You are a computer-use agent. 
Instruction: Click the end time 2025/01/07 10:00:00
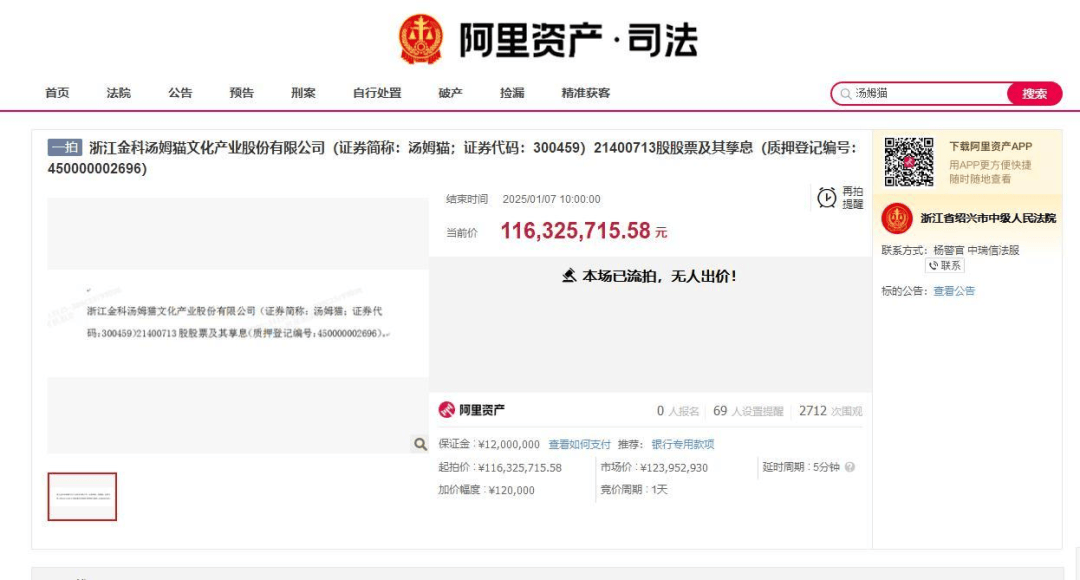pos(551,199)
